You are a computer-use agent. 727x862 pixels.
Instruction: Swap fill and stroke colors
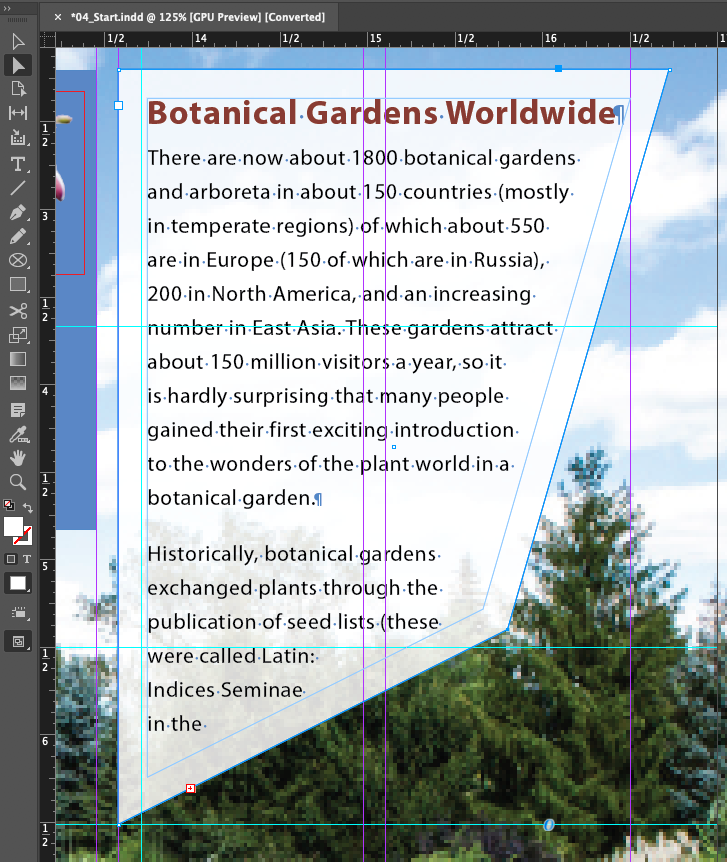tap(28, 508)
